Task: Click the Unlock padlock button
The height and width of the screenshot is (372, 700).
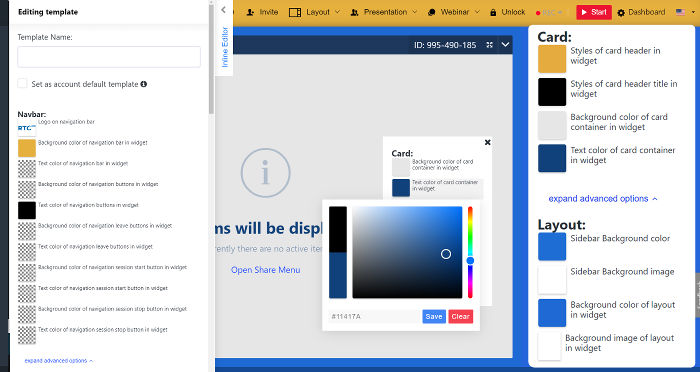Action: click(507, 12)
